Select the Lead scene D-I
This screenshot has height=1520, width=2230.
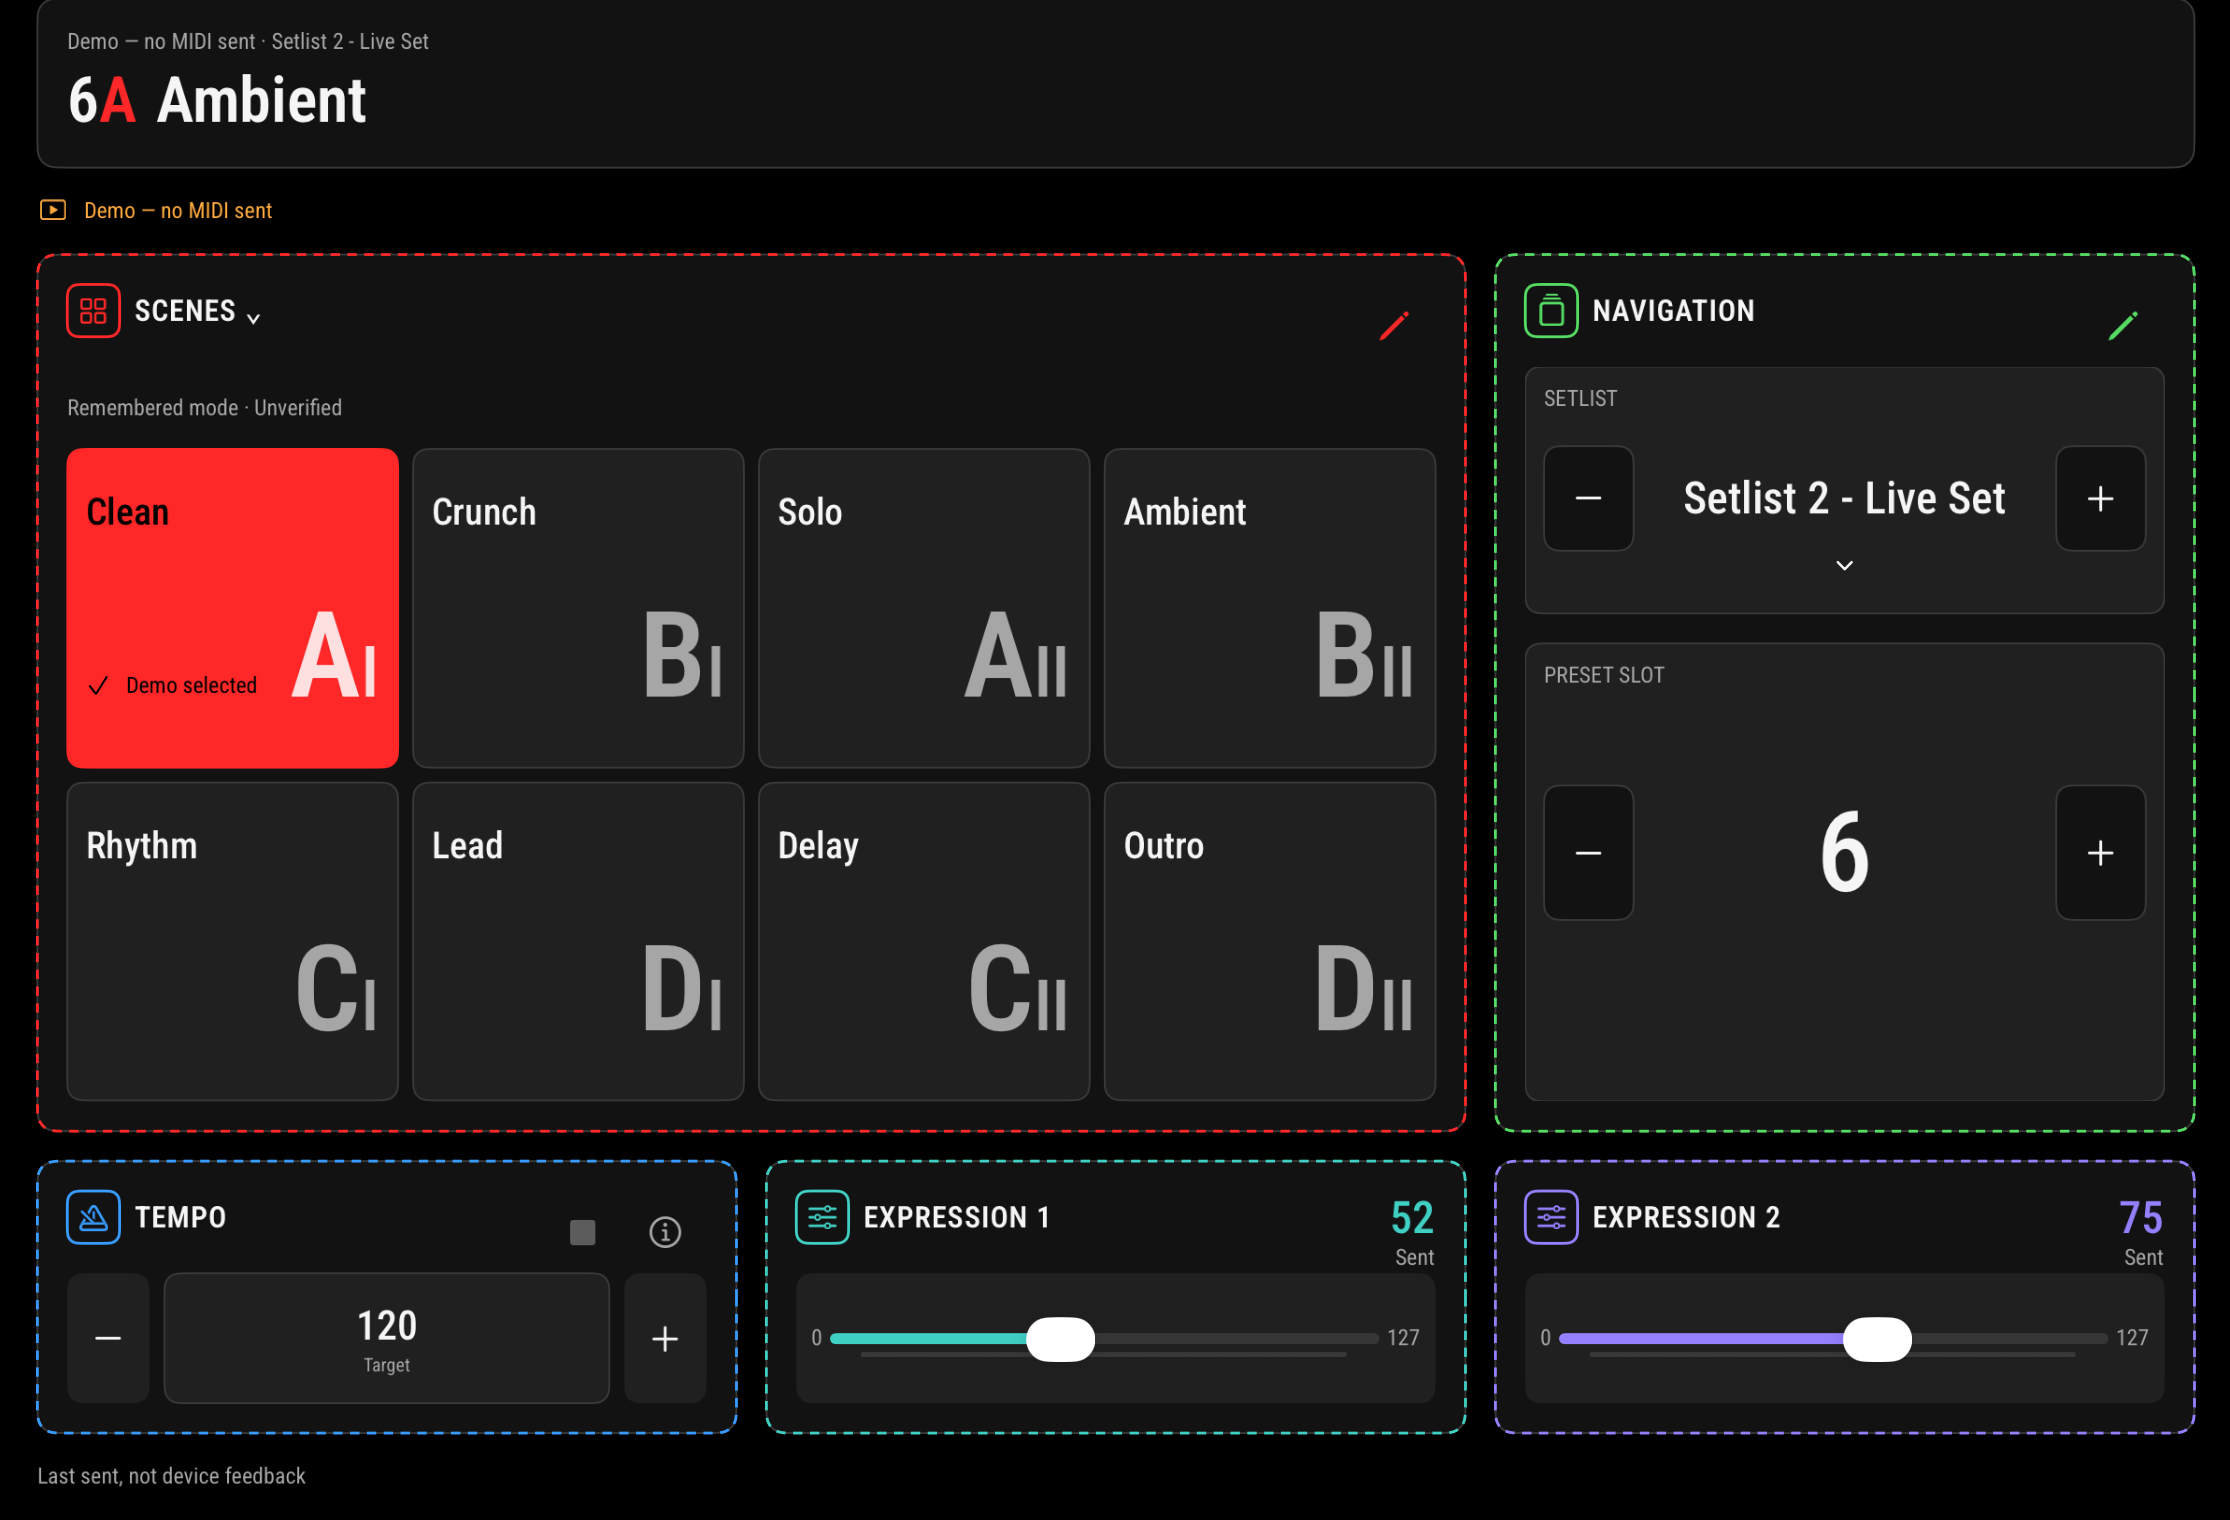(578, 941)
